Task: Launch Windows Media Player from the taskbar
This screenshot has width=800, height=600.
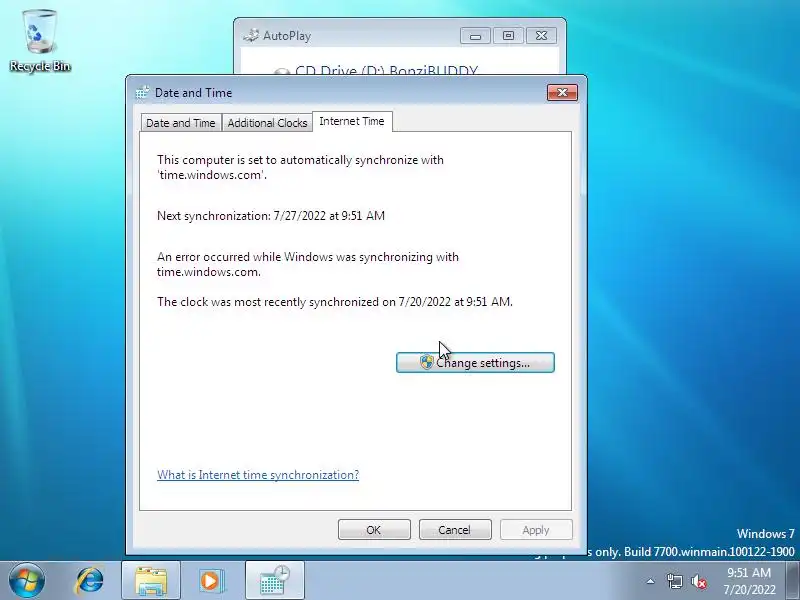Action: [211, 581]
